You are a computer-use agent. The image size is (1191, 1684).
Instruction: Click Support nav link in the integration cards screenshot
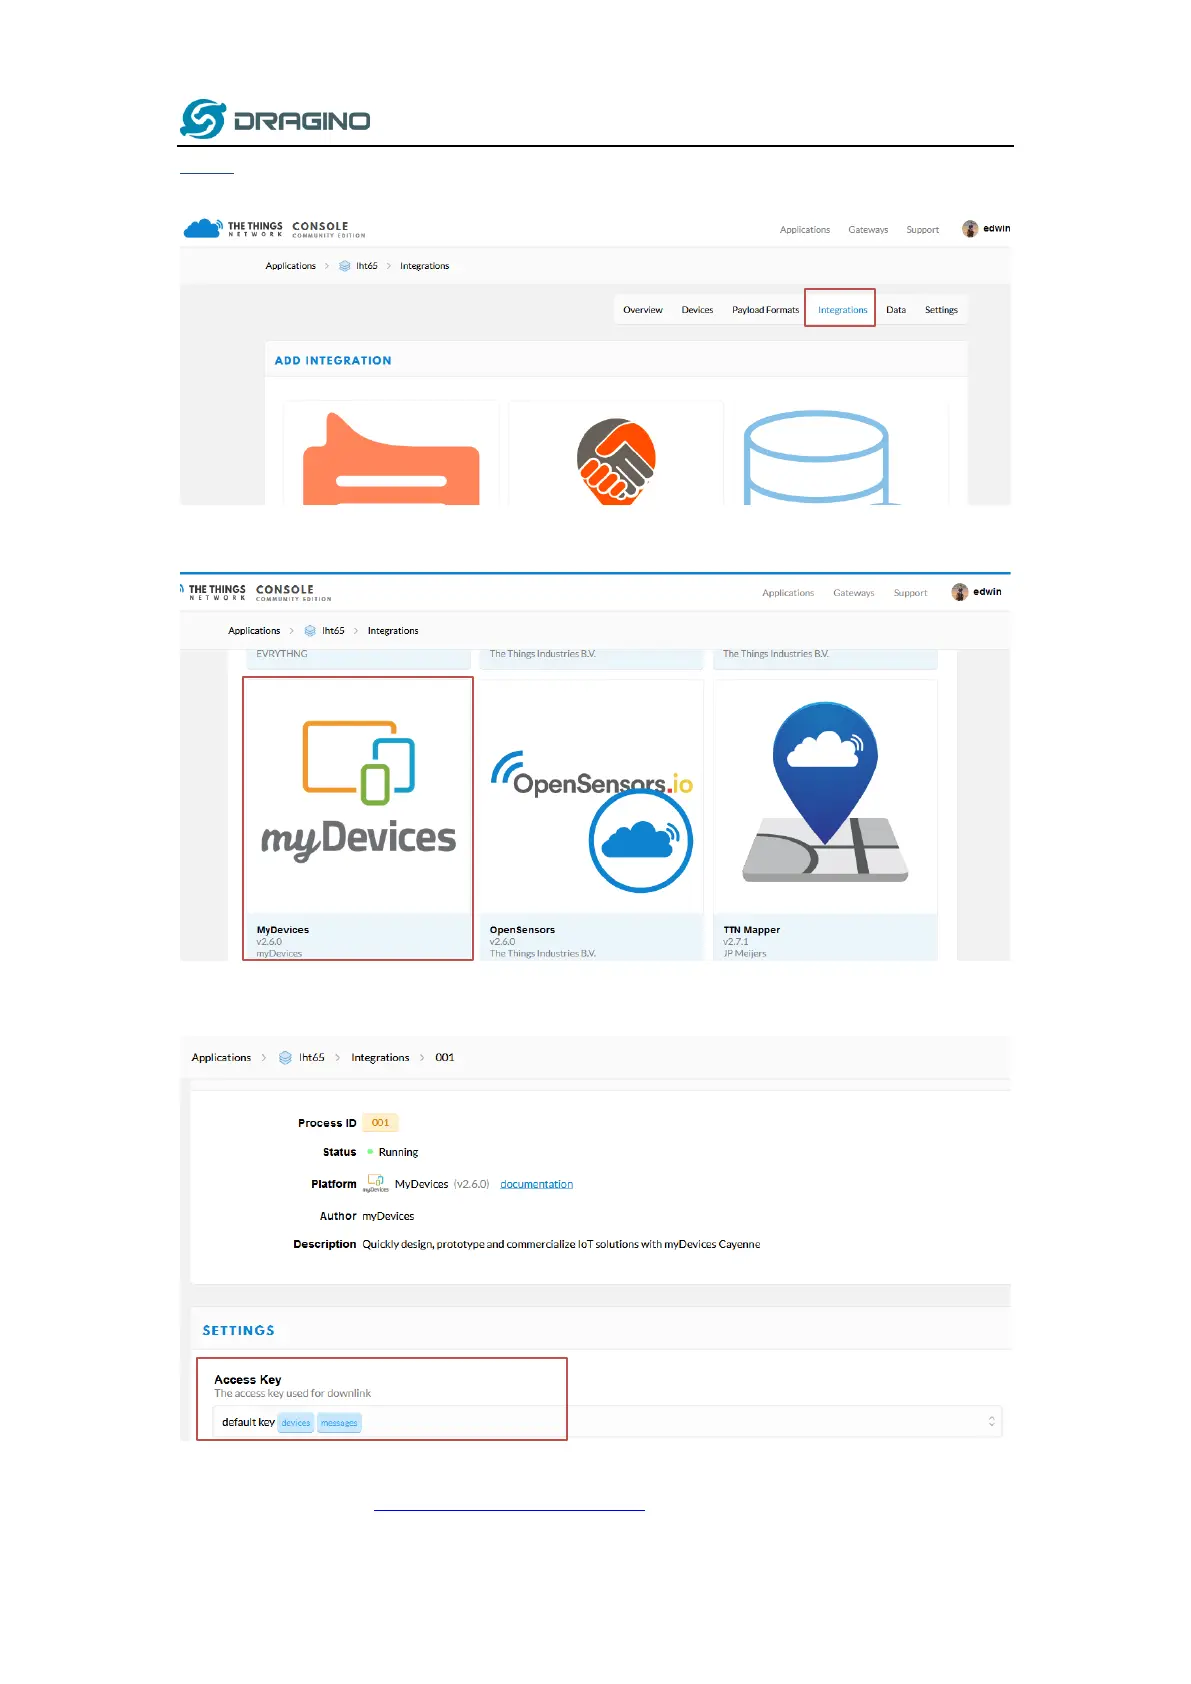pyautogui.click(x=911, y=593)
